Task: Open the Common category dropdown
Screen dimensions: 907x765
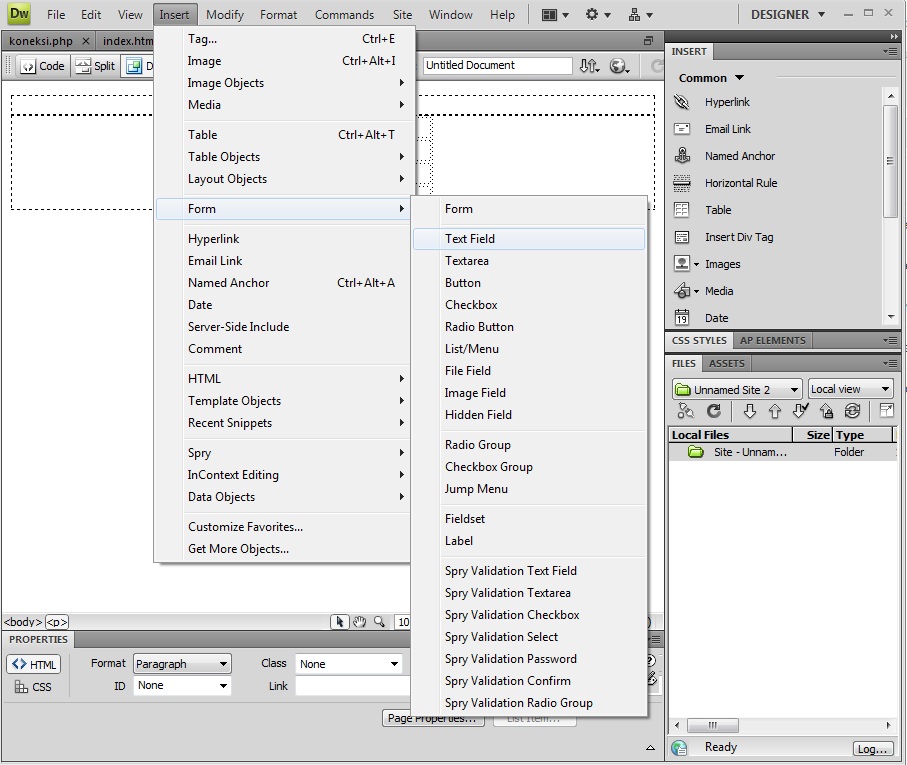Action: 711,78
